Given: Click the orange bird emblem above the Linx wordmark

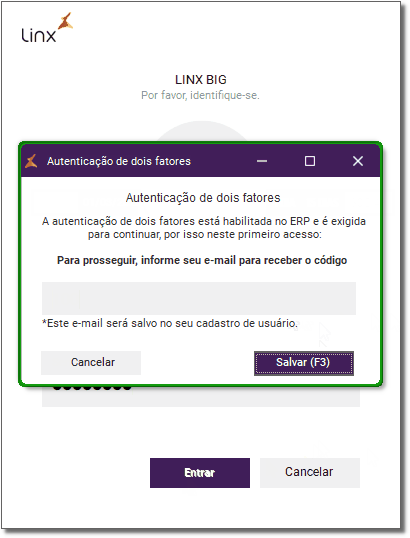Looking at the screenshot, I should (65, 21).
